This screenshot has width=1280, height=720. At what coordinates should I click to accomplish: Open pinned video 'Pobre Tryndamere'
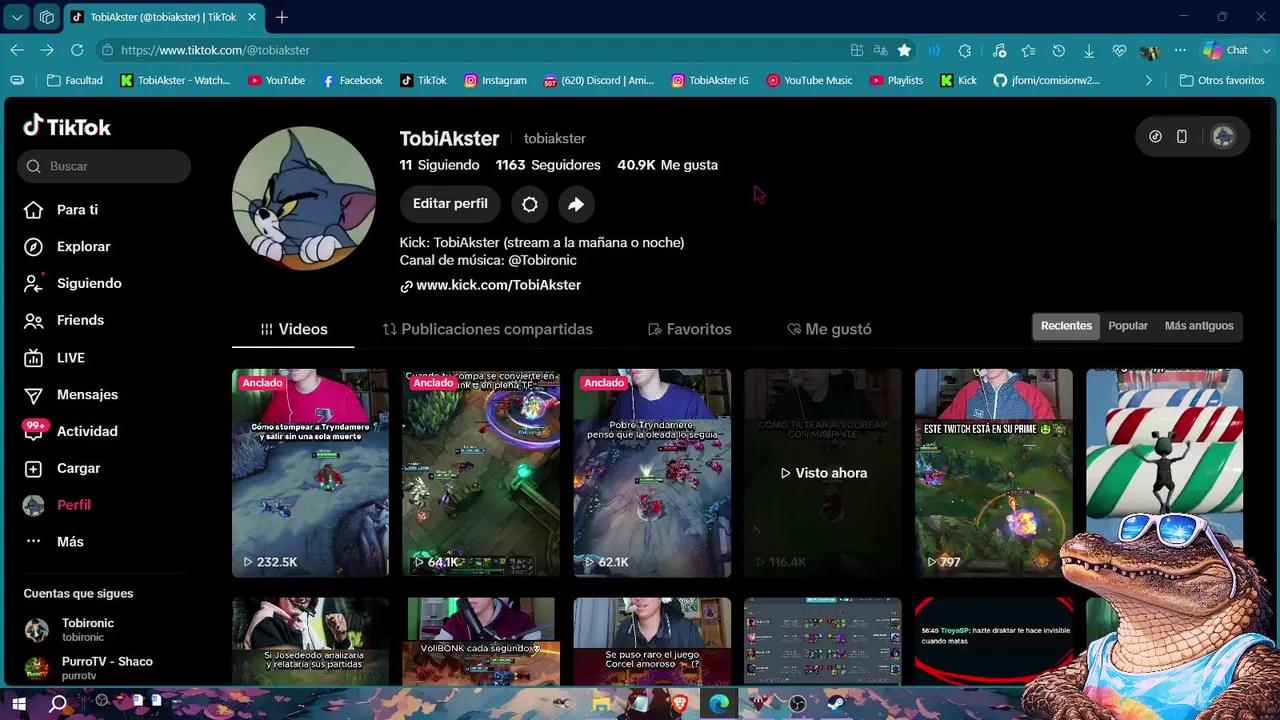click(x=652, y=473)
